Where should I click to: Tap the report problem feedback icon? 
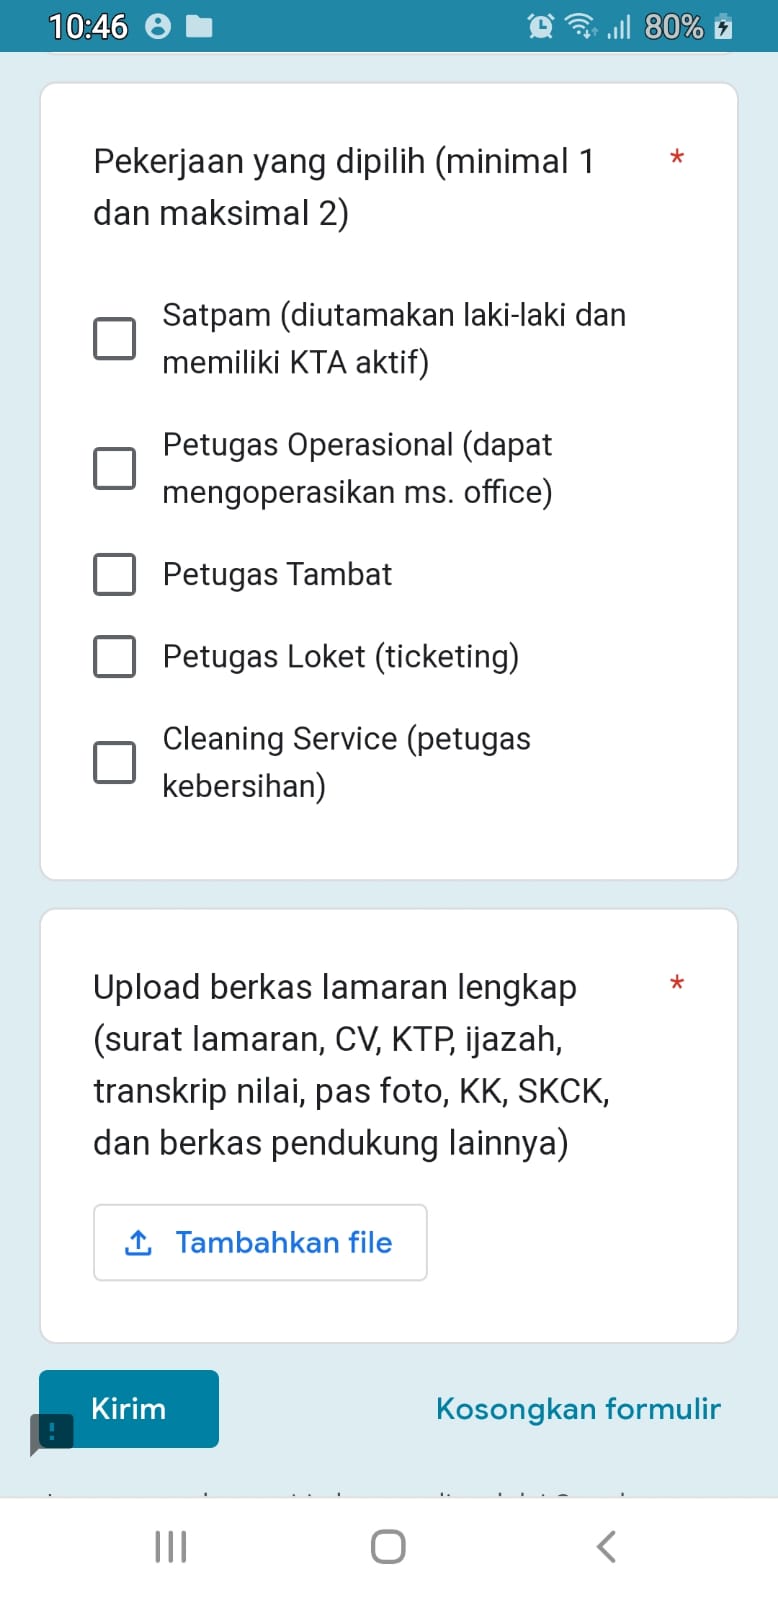click(x=52, y=1432)
